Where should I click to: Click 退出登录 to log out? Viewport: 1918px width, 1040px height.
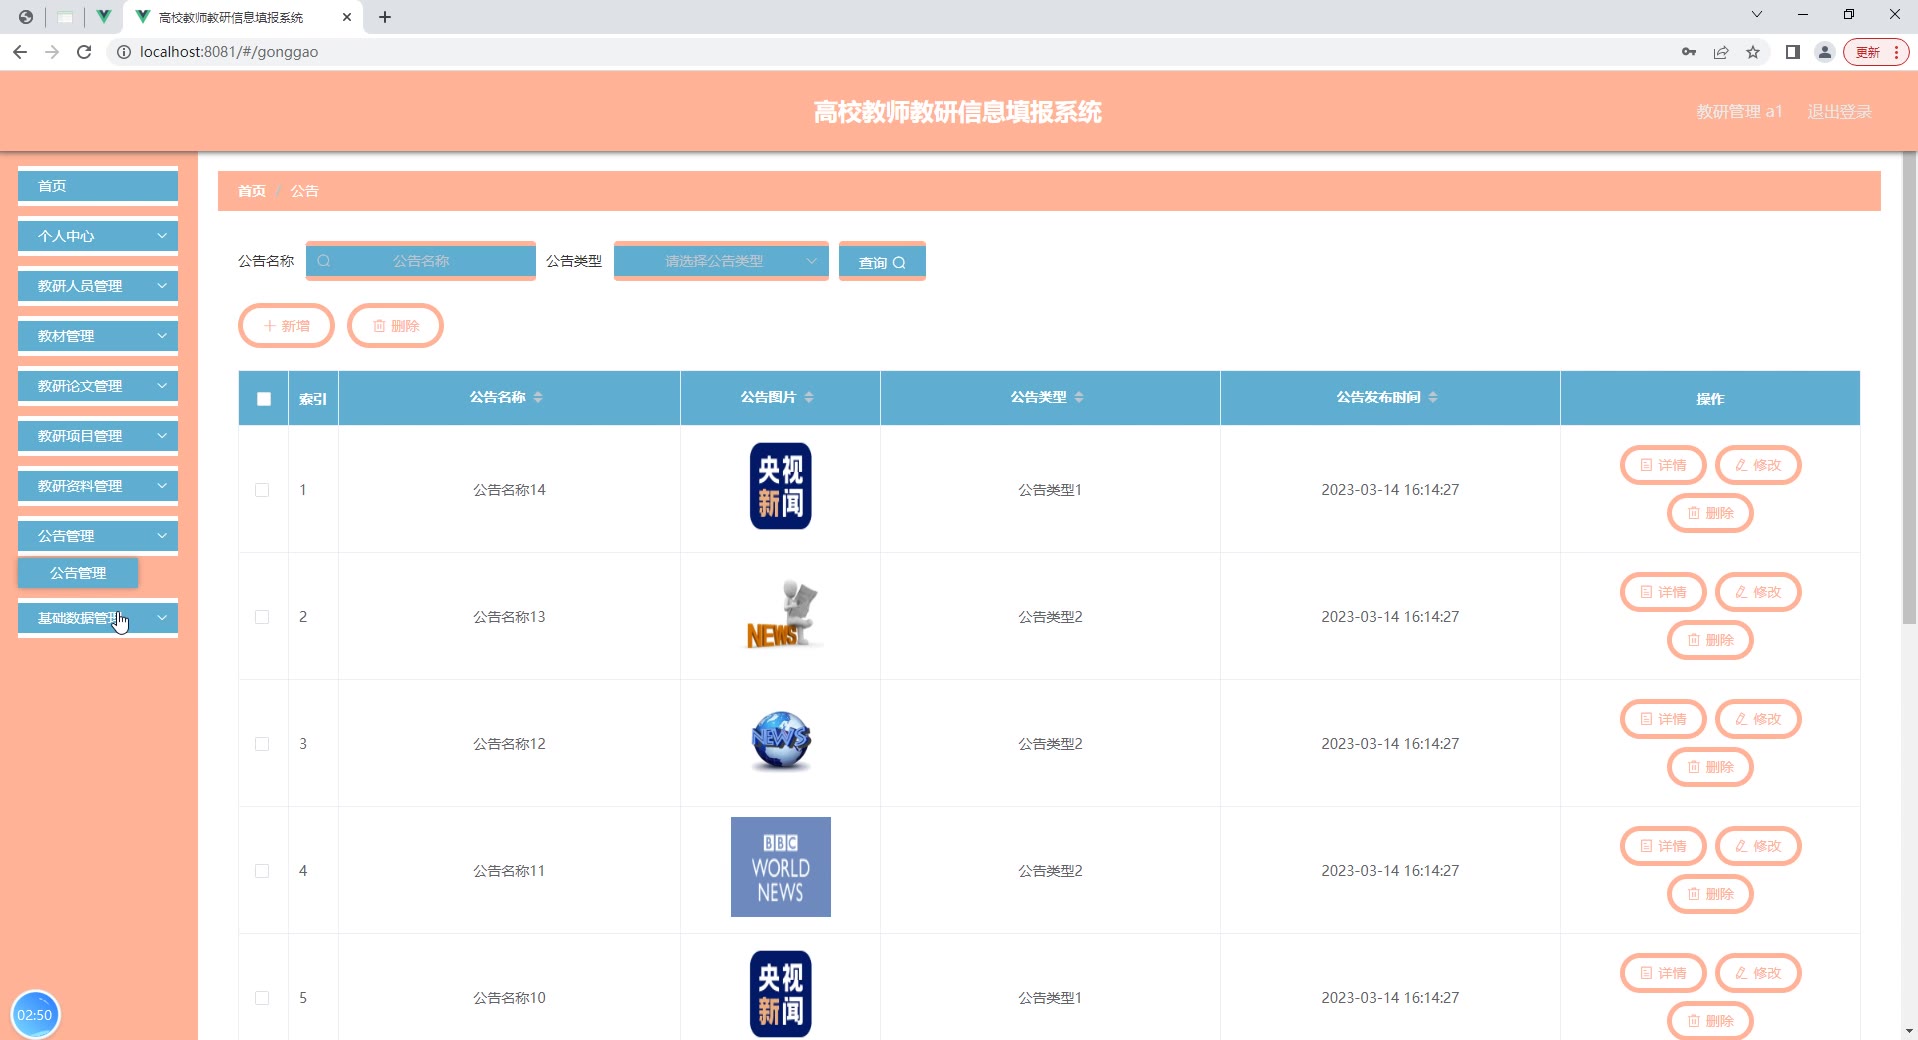tap(1839, 112)
